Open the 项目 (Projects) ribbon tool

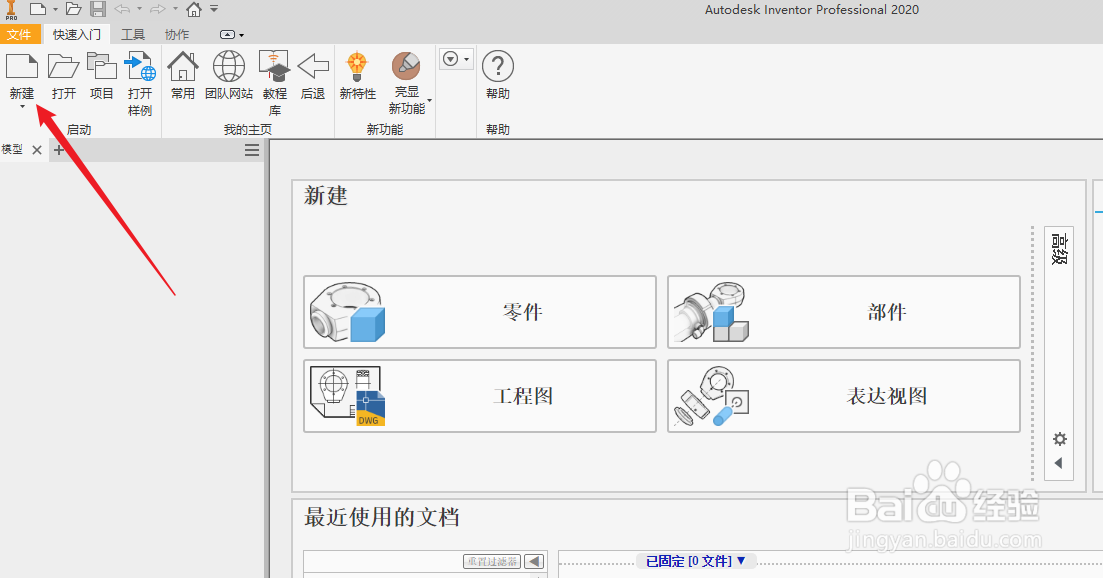pos(101,66)
